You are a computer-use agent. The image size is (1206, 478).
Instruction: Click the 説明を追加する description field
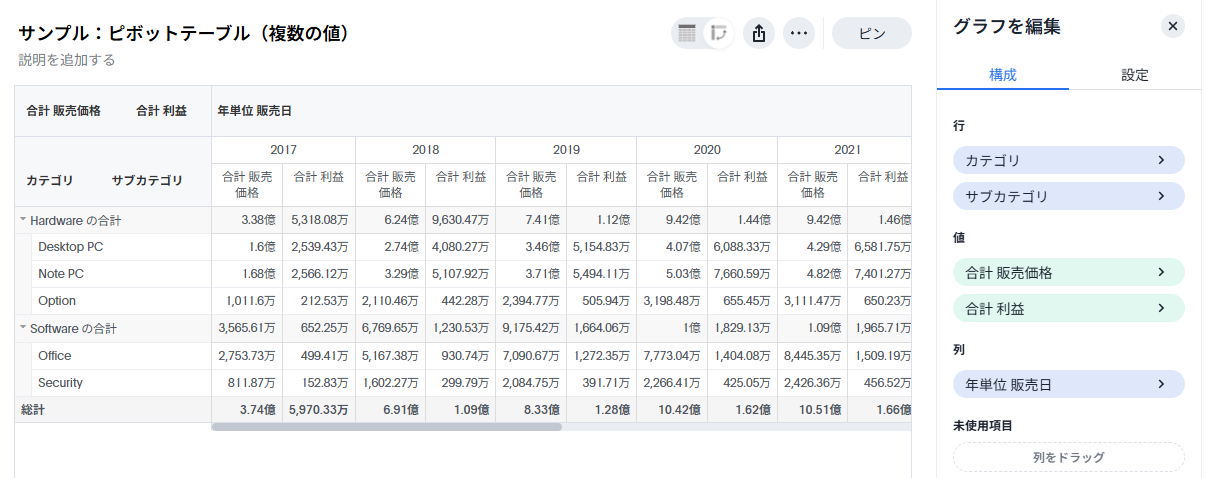[x=67, y=60]
